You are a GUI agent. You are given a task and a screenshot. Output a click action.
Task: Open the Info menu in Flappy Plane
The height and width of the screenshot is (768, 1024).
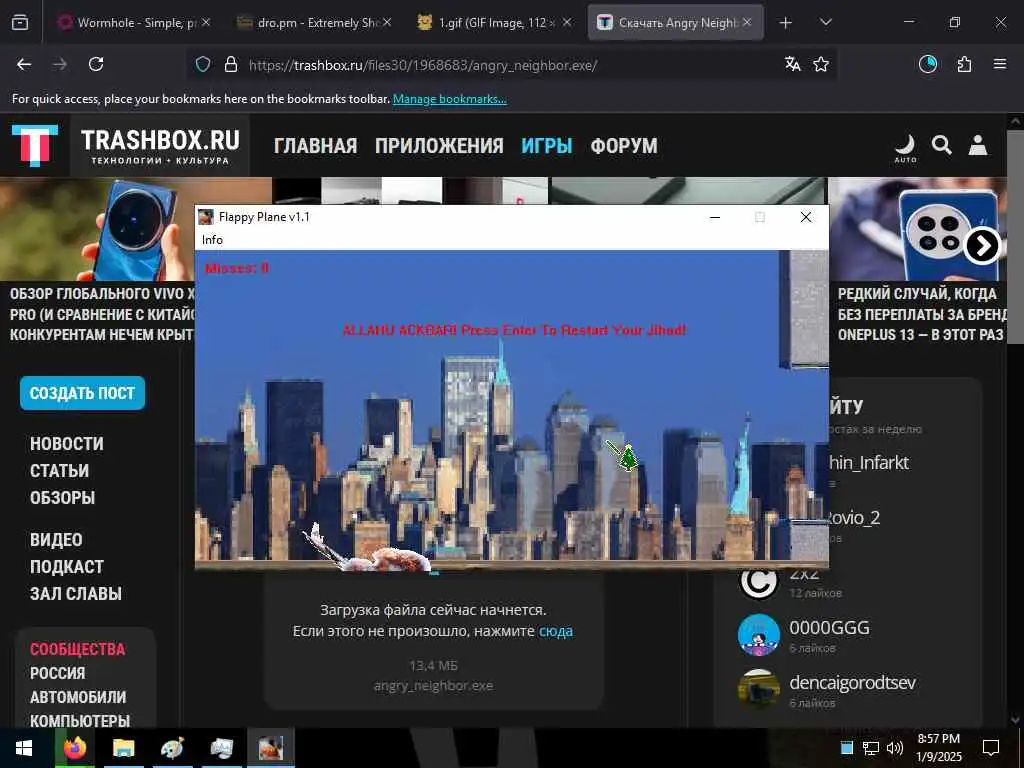(212, 240)
